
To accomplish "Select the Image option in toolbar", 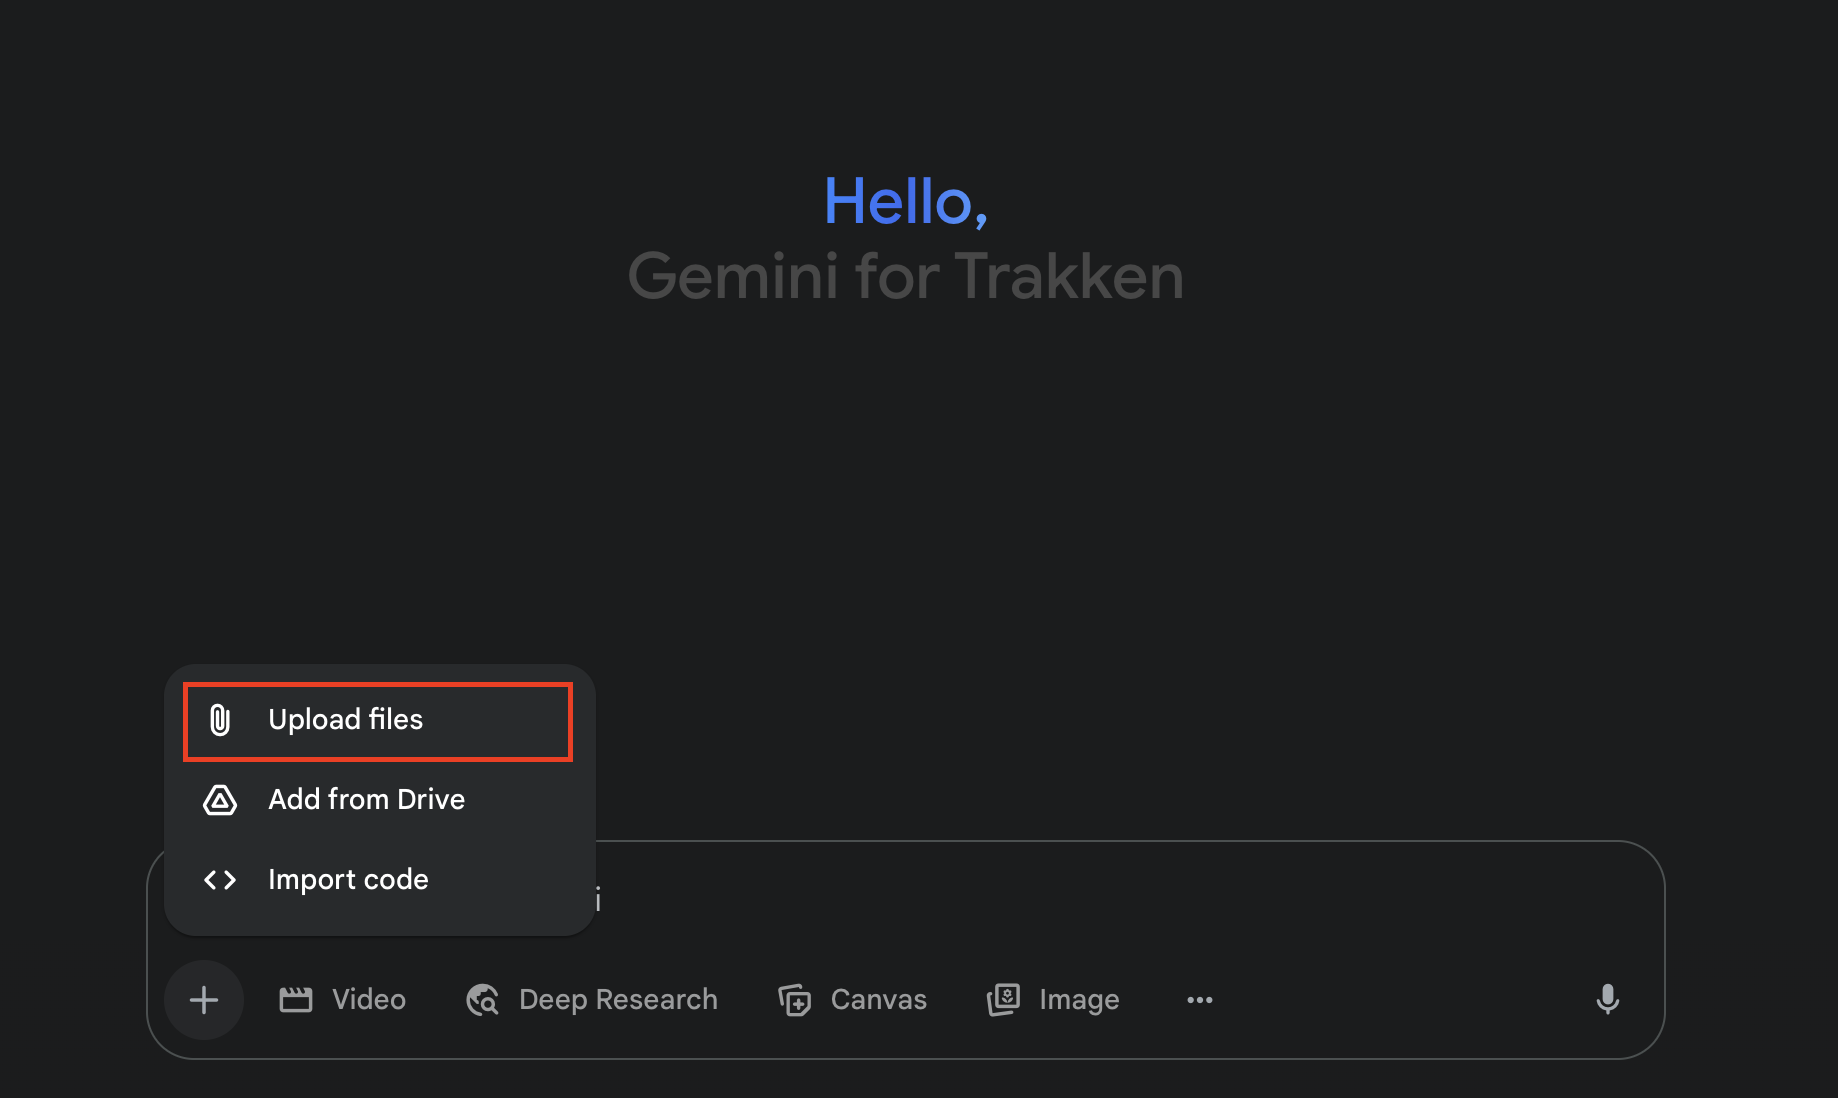I will 1052,999.
